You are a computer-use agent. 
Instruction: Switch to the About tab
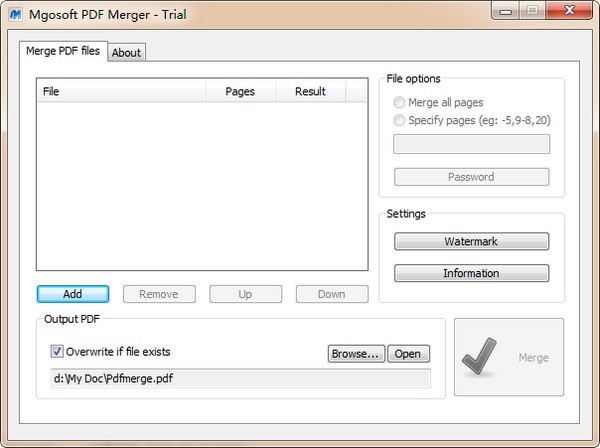point(126,53)
